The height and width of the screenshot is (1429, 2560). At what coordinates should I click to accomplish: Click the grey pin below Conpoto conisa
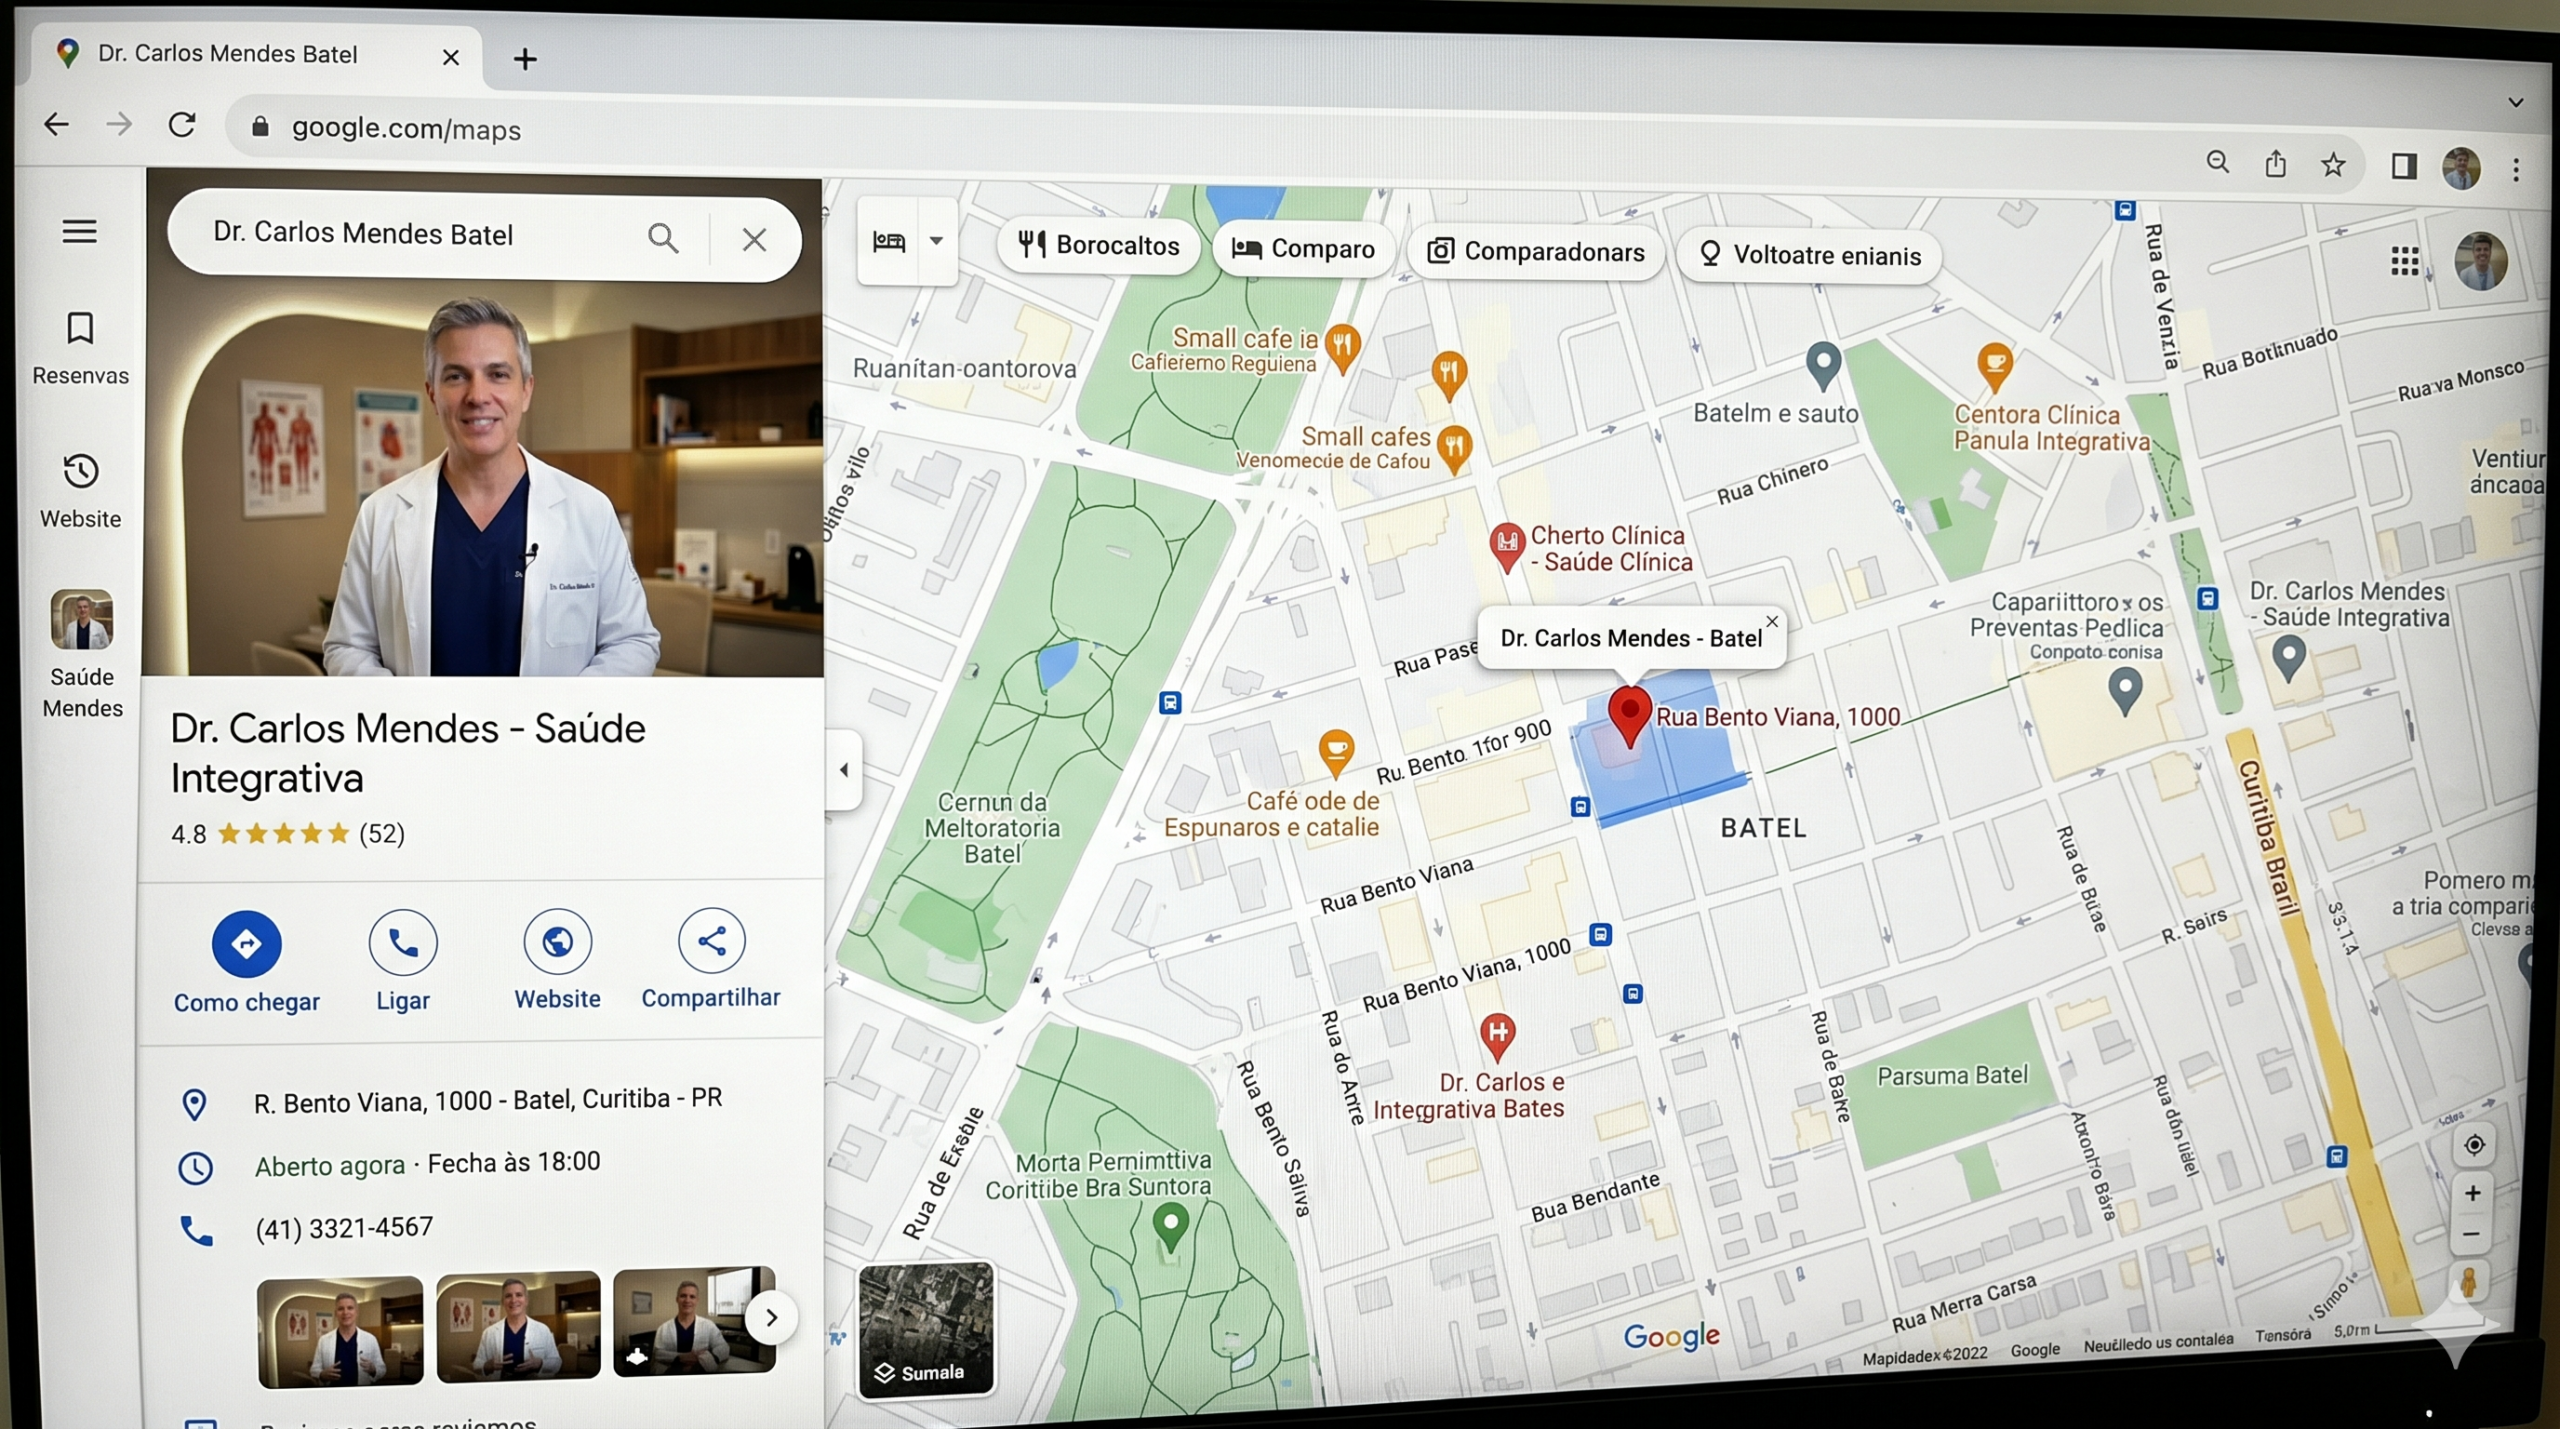click(x=2125, y=691)
